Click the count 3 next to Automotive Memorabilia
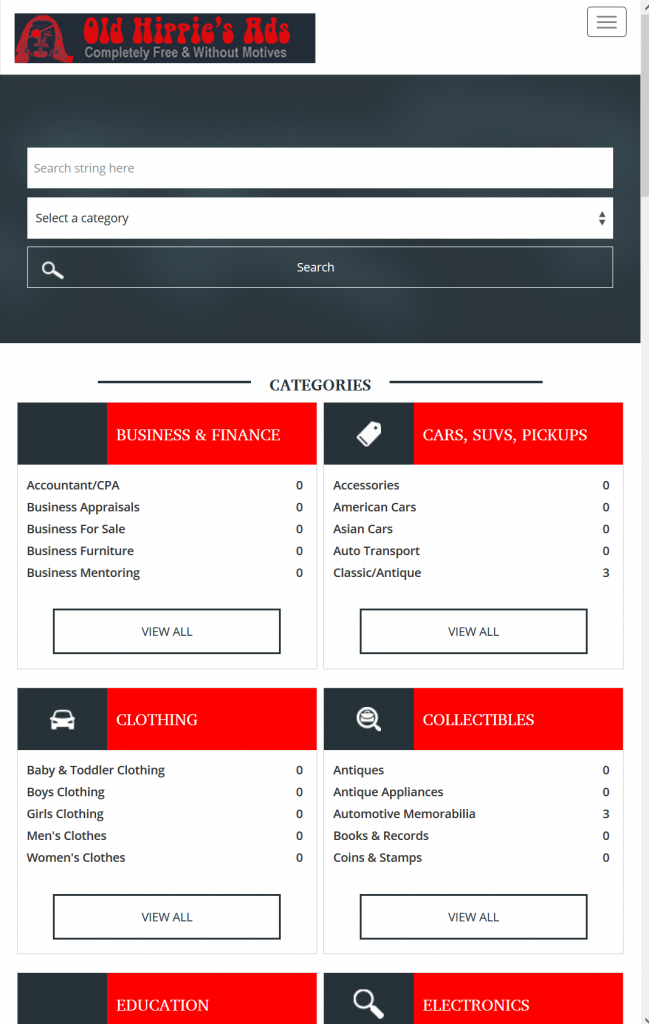649x1024 pixels. point(606,814)
